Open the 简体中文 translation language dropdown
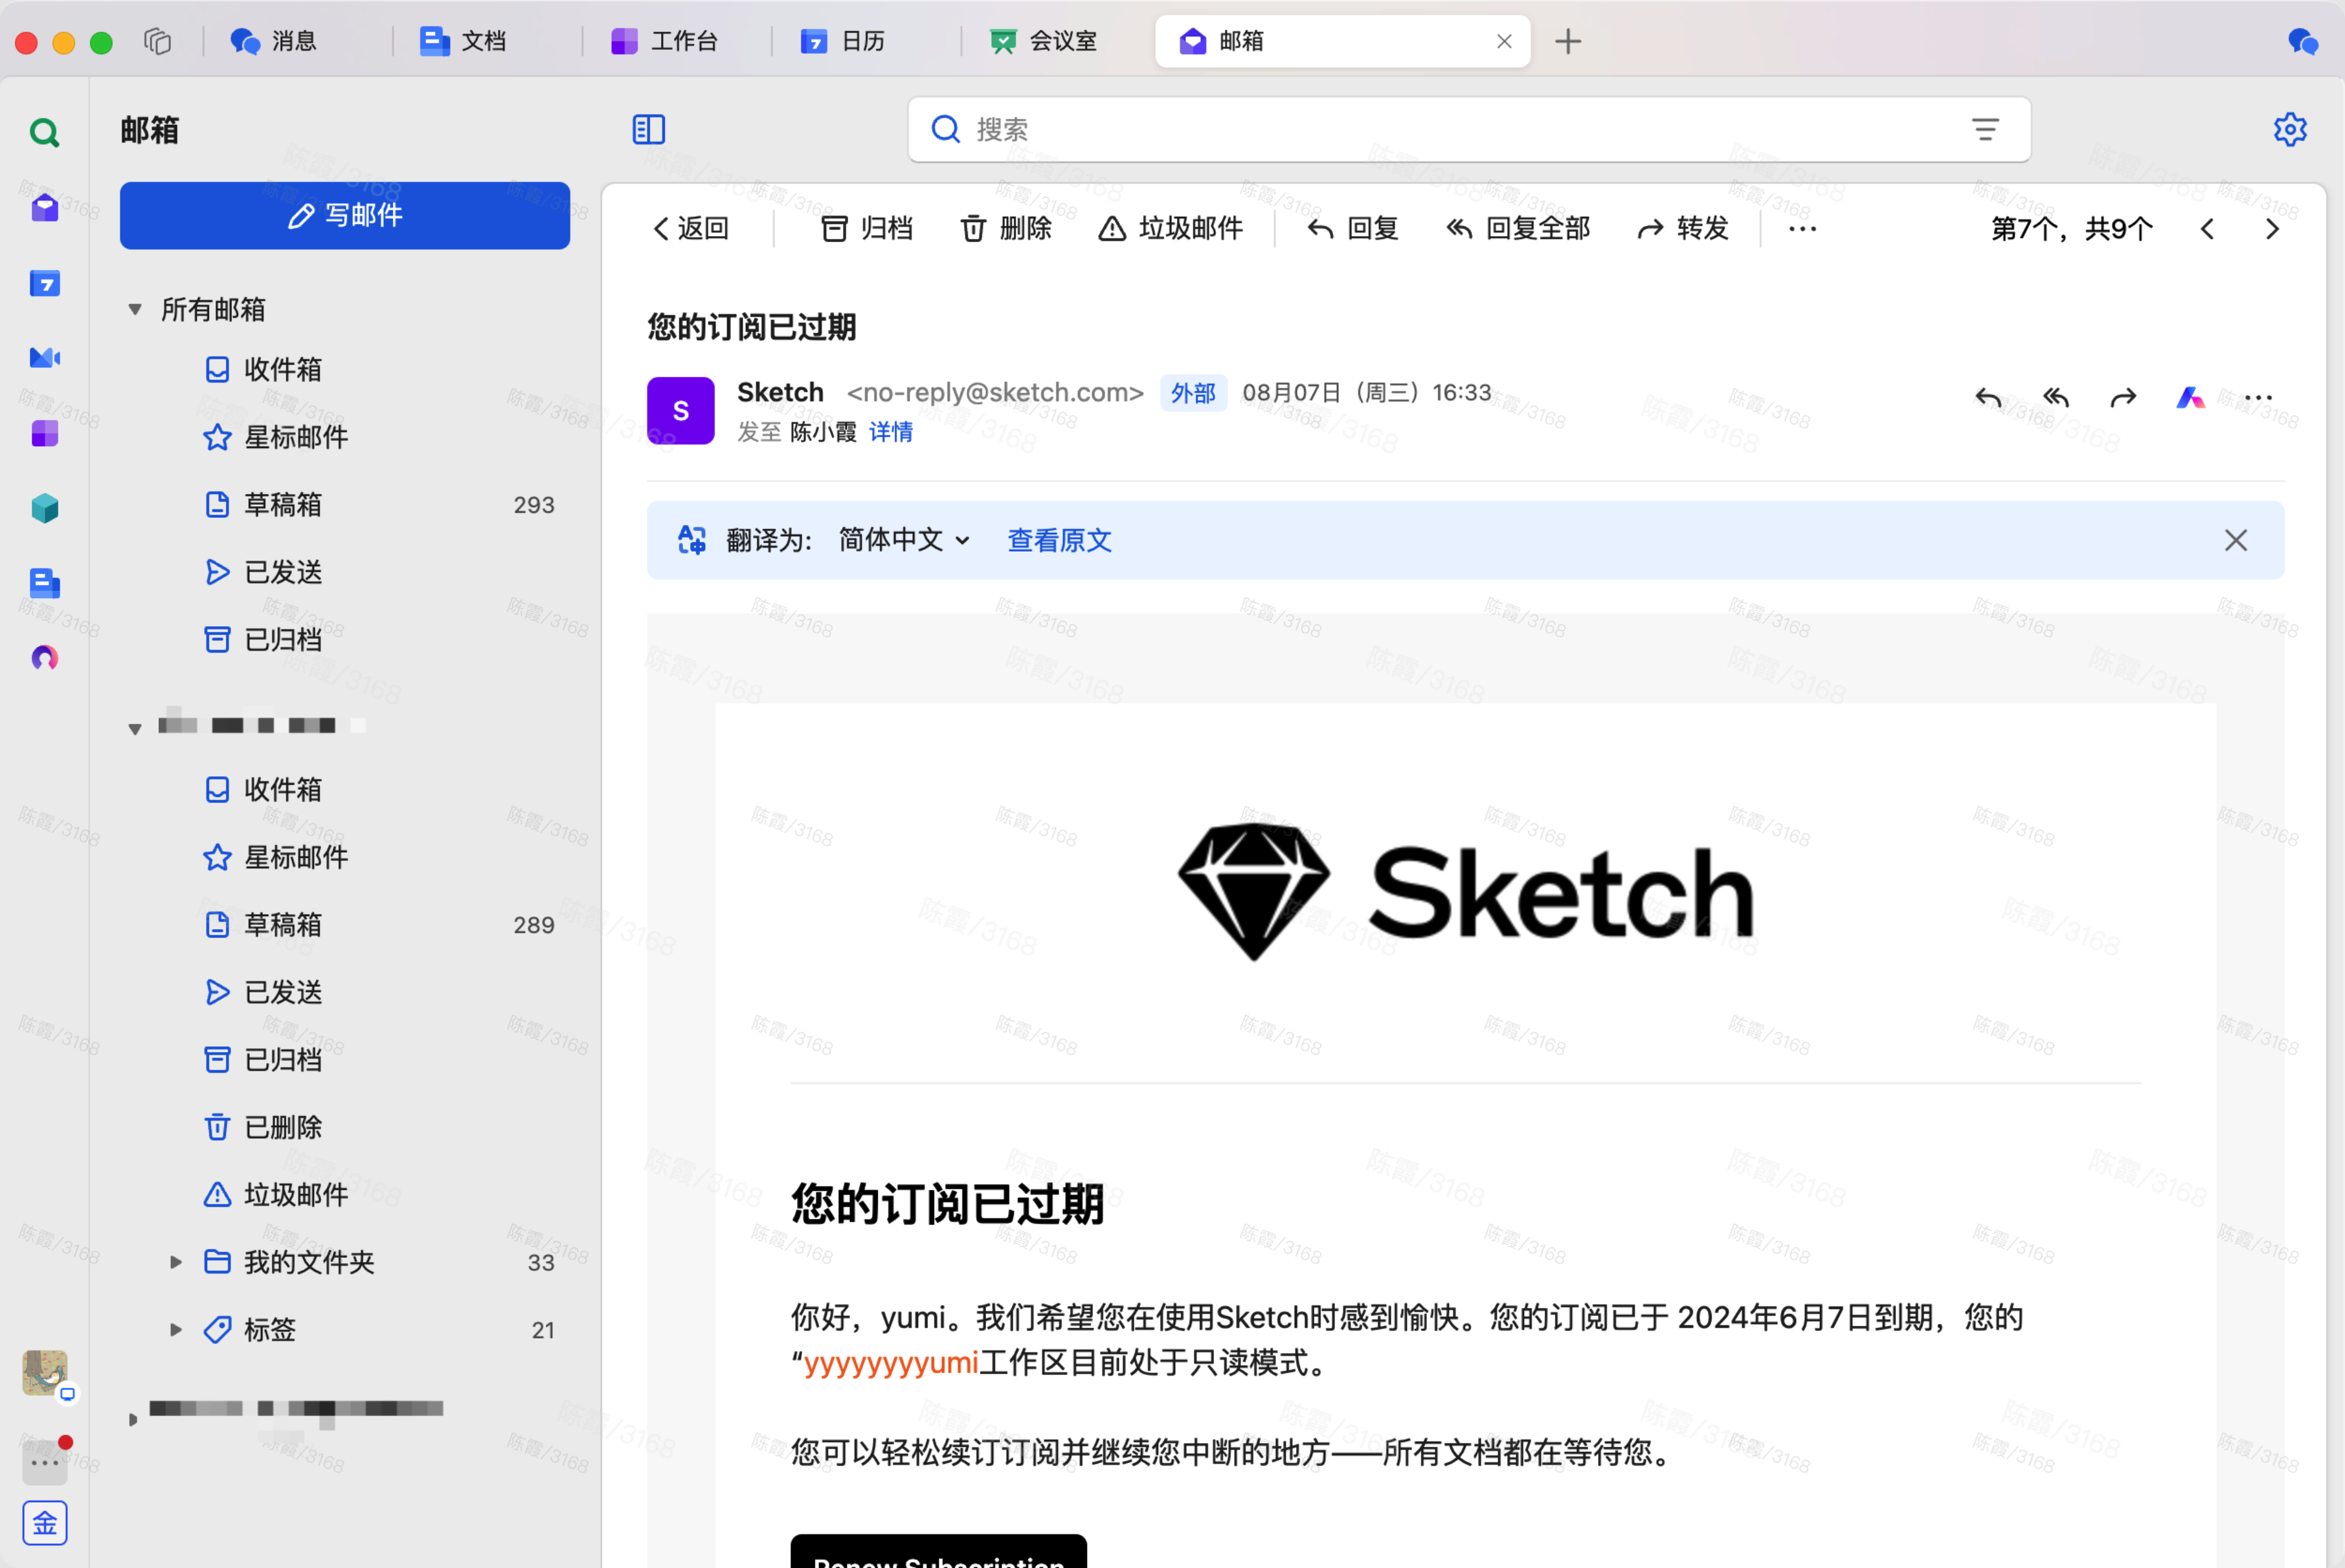 tap(904, 540)
